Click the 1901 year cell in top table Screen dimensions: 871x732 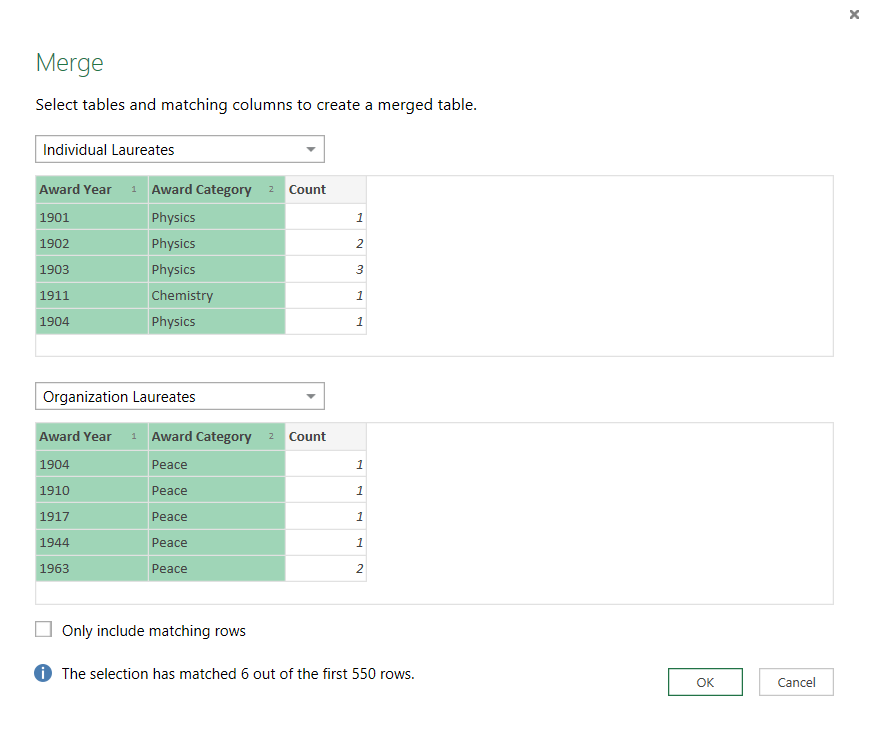pos(55,218)
